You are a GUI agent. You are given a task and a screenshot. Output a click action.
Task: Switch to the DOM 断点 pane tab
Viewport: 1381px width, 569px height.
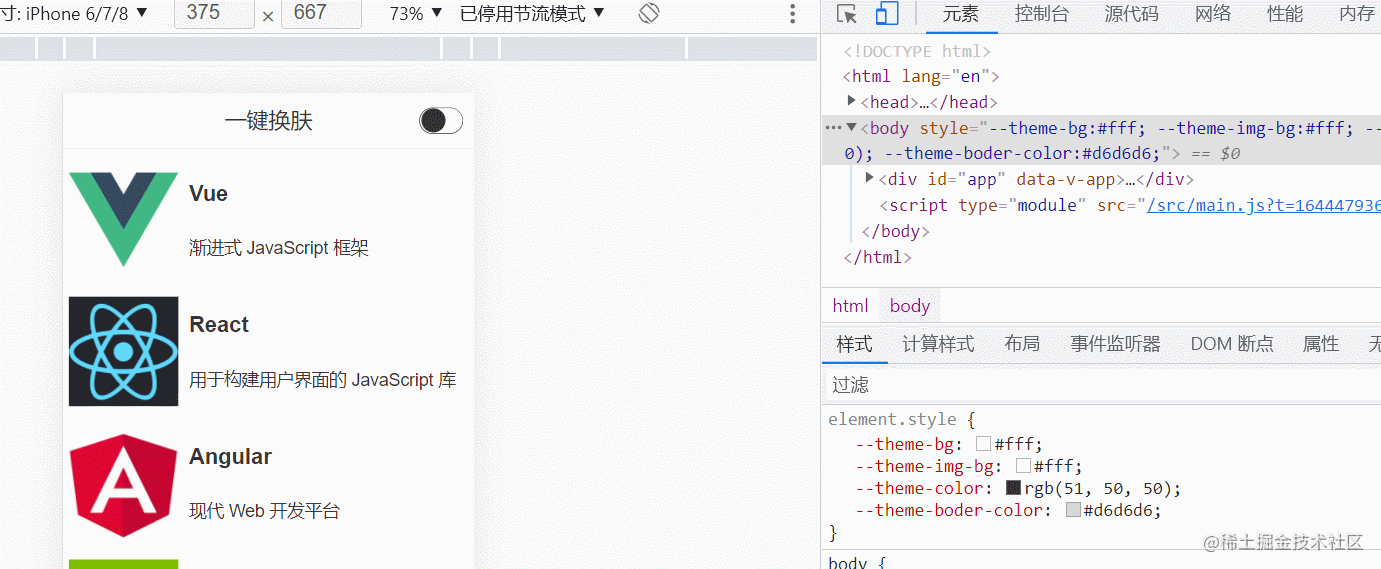1232,344
